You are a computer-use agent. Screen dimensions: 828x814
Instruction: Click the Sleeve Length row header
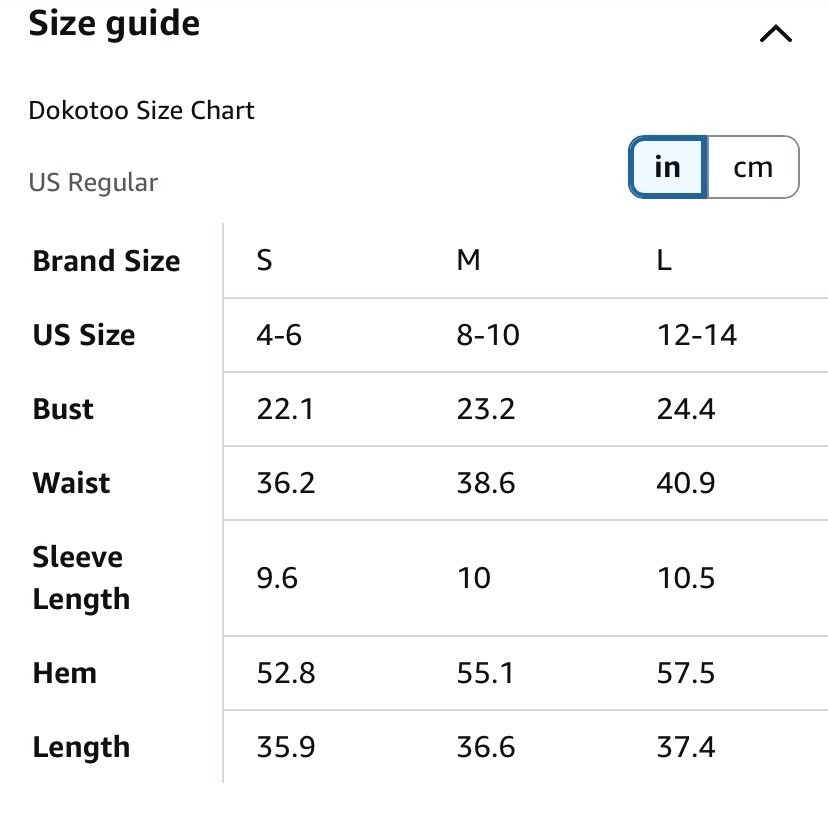[81, 578]
